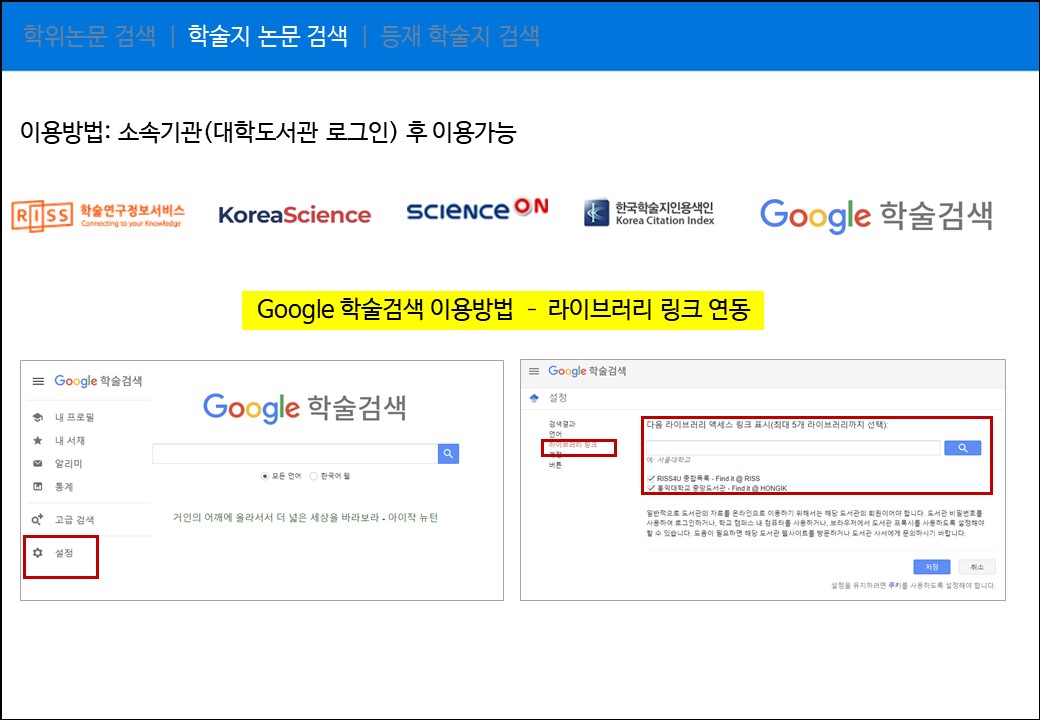This screenshot has width=1040, height=720.
Task: Select 라이브러리 링크 in settings menu
Action: point(572,445)
